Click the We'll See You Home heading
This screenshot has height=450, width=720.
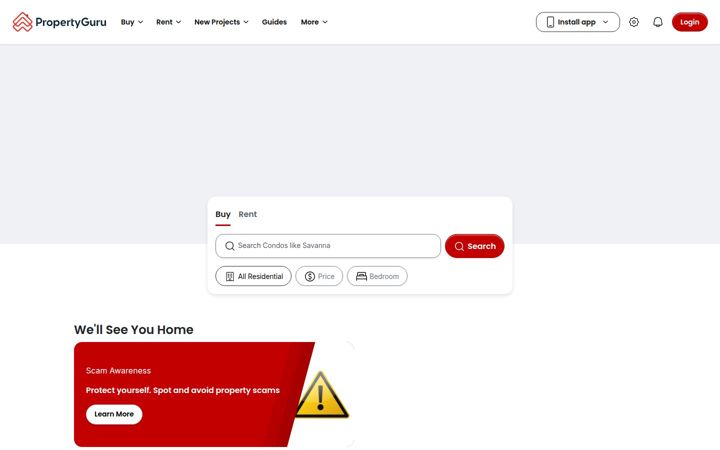pyautogui.click(x=134, y=330)
